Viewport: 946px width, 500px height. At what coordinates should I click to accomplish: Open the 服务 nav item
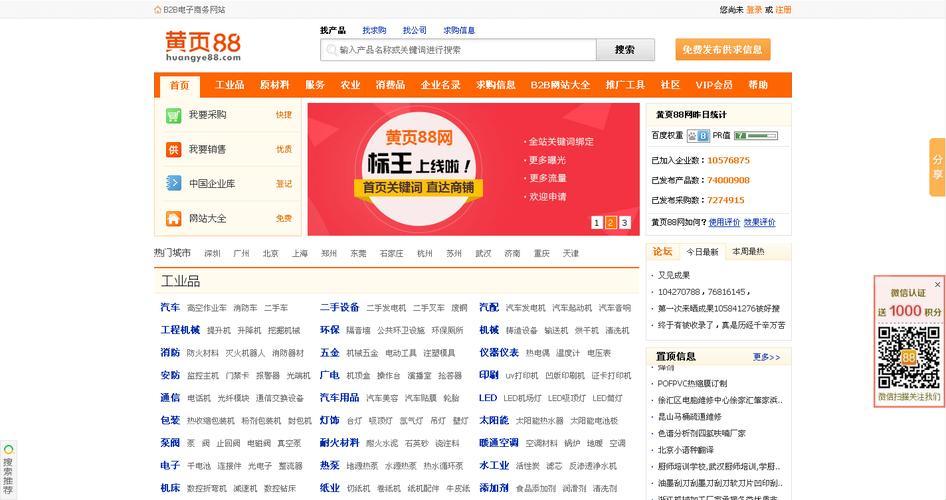coord(315,85)
